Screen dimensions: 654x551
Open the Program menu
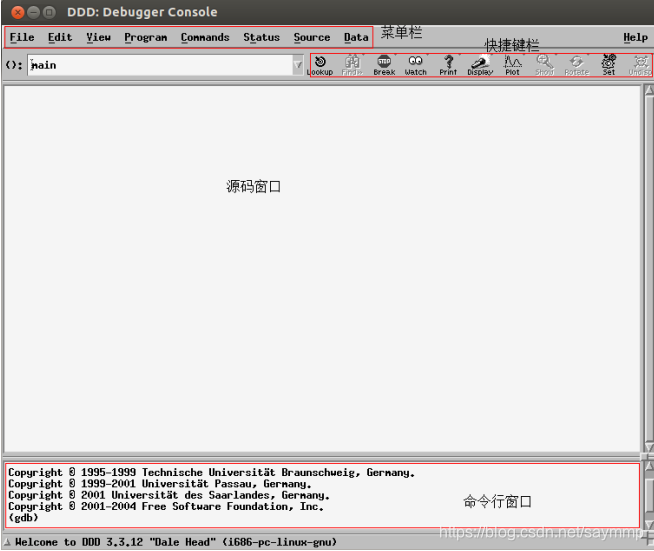146,38
